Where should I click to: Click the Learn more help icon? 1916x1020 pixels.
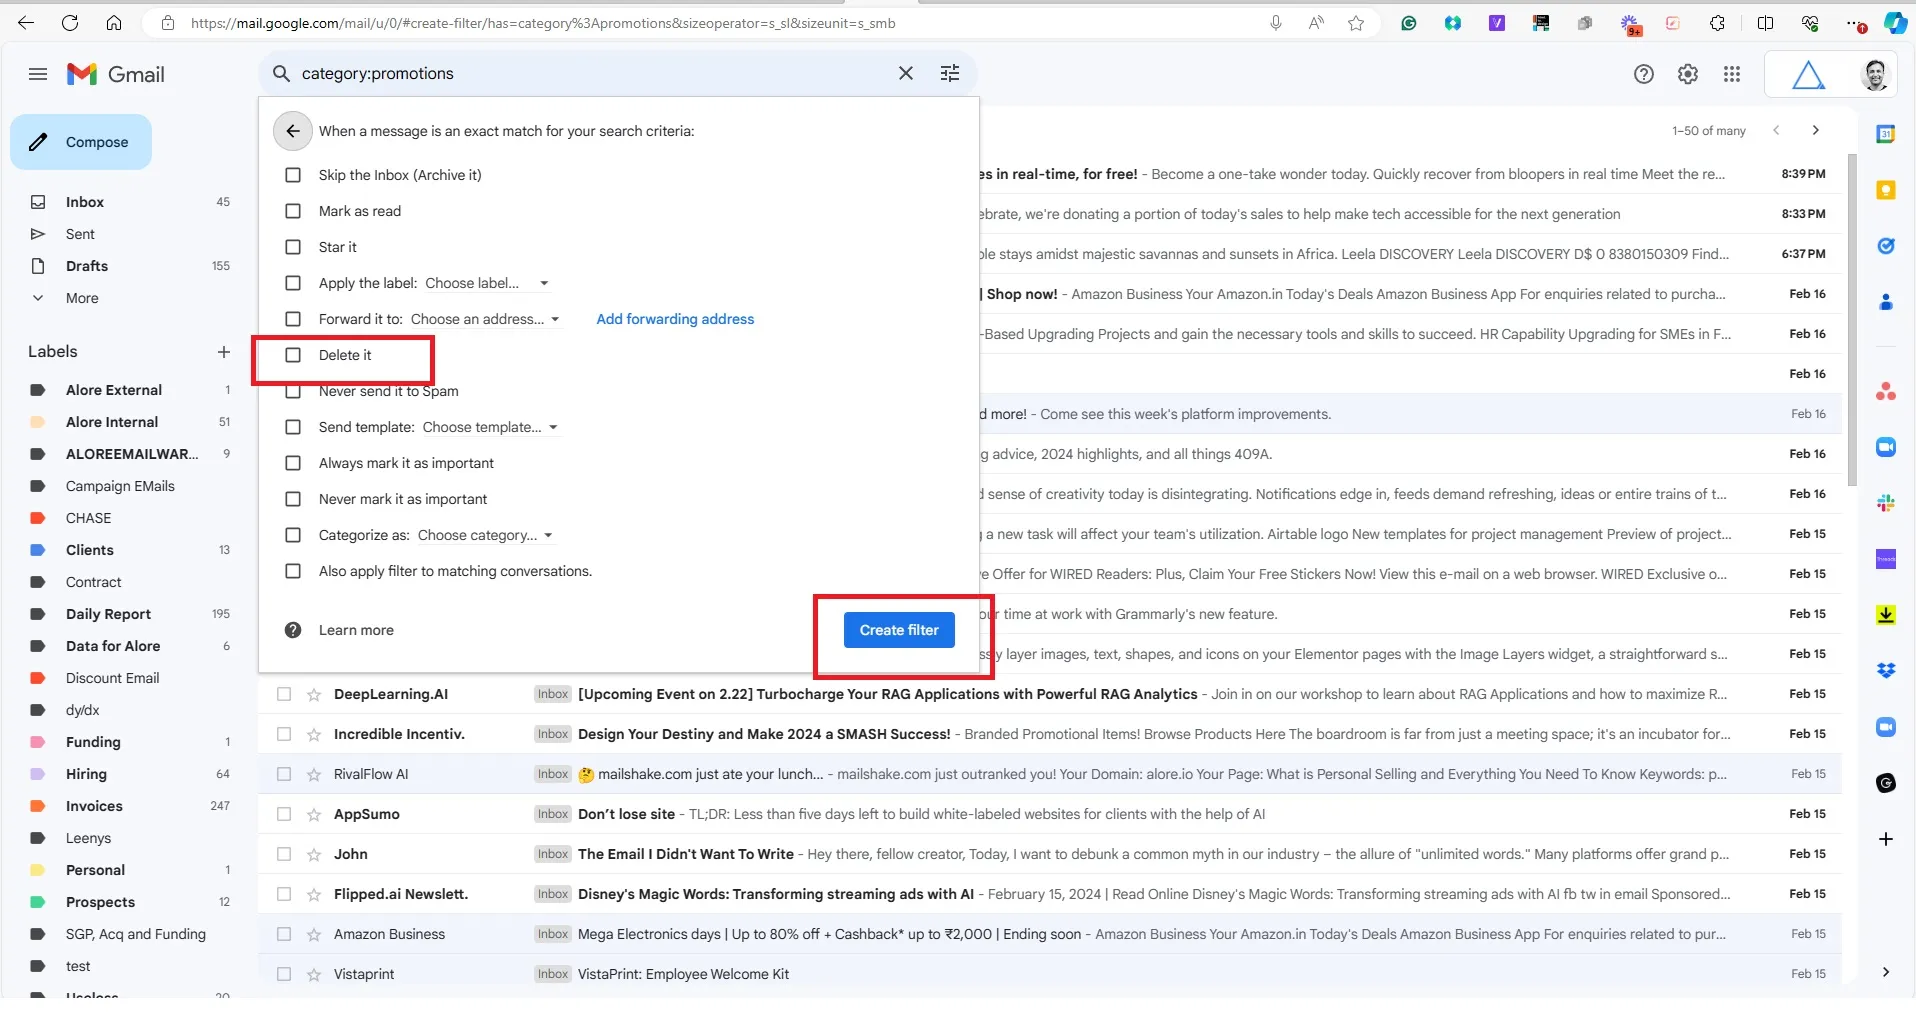(293, 630)
